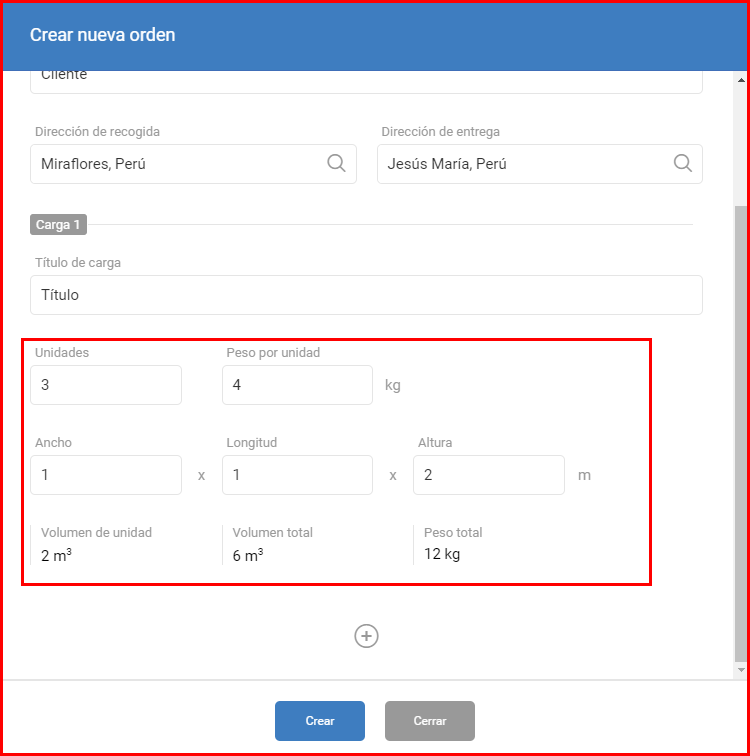750x756 pixels.
Task: Click the vertical scrollbar thumb
Action: (741, 434)
